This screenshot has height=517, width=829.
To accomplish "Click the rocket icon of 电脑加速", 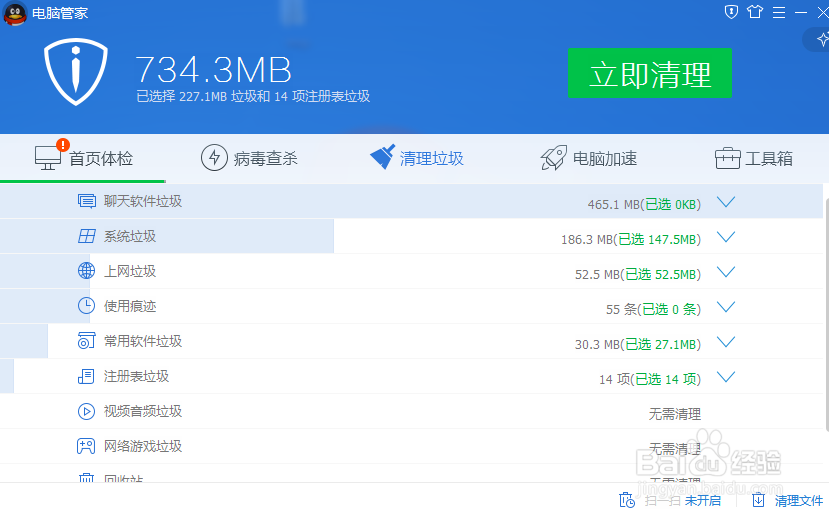I will [x=554, y=158].
